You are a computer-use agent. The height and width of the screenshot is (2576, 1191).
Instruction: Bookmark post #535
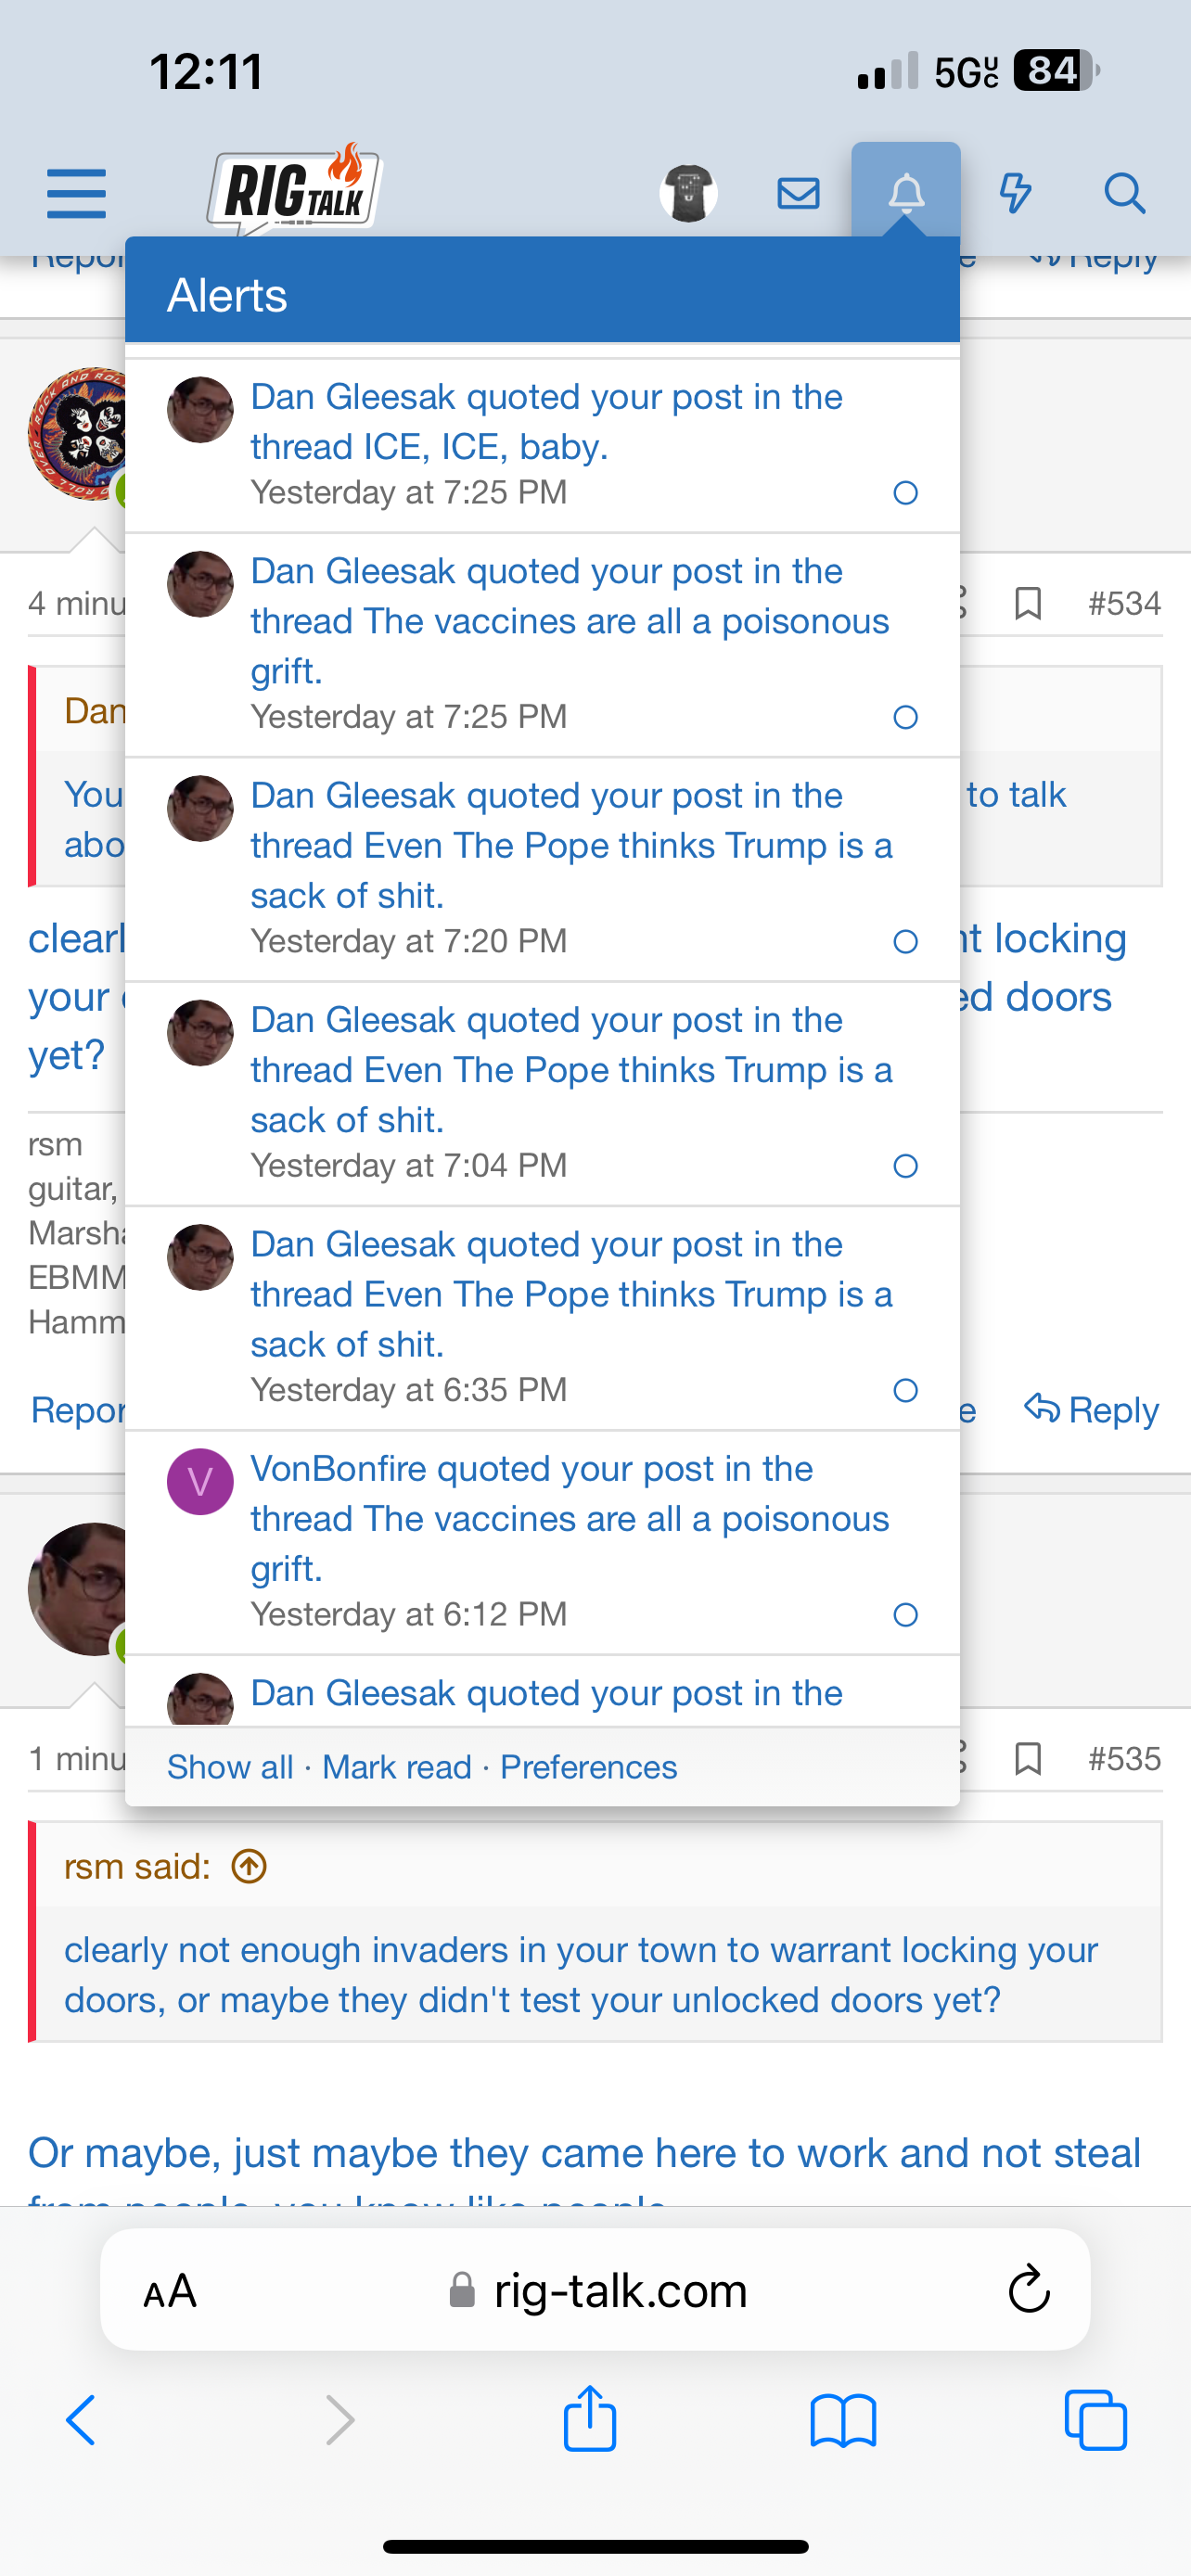1028,1758
